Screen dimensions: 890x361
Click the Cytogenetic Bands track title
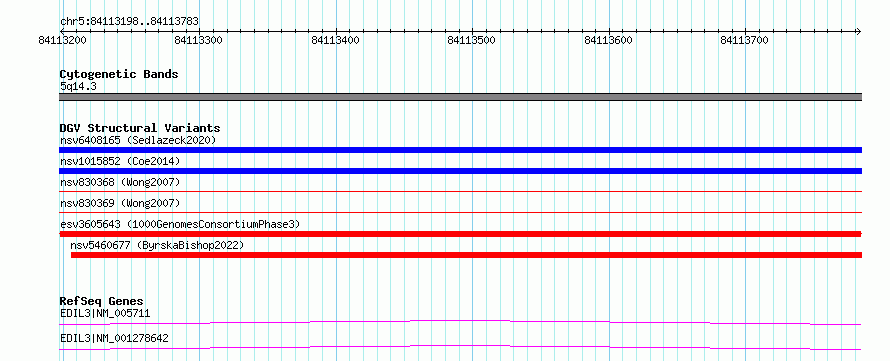pos(119,74)
